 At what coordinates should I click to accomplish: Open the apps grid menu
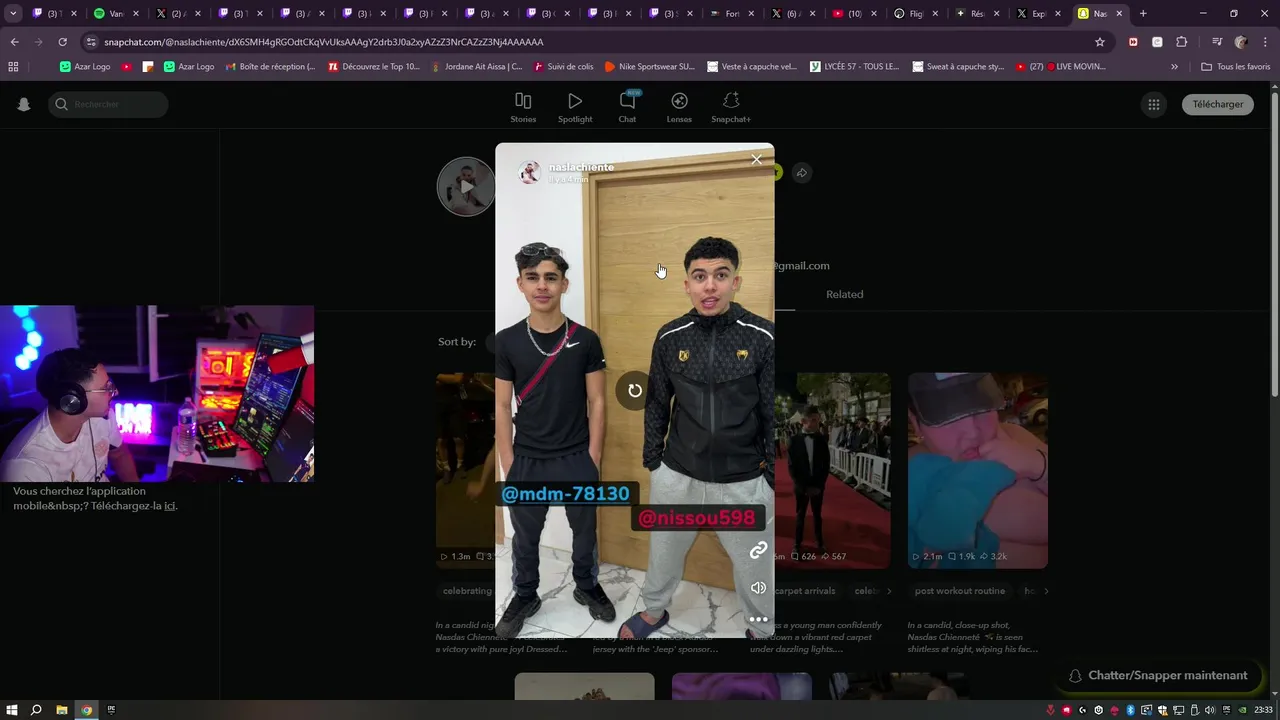tap(1154, 104)
